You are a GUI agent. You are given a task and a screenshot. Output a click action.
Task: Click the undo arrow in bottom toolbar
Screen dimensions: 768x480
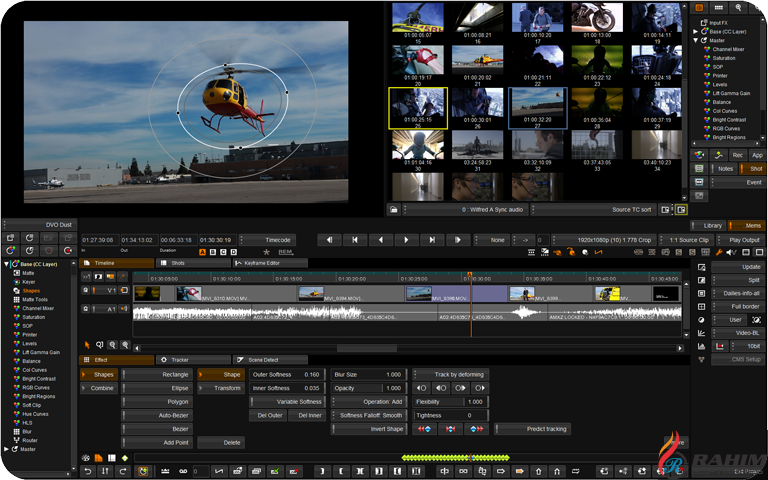(88, 470)
